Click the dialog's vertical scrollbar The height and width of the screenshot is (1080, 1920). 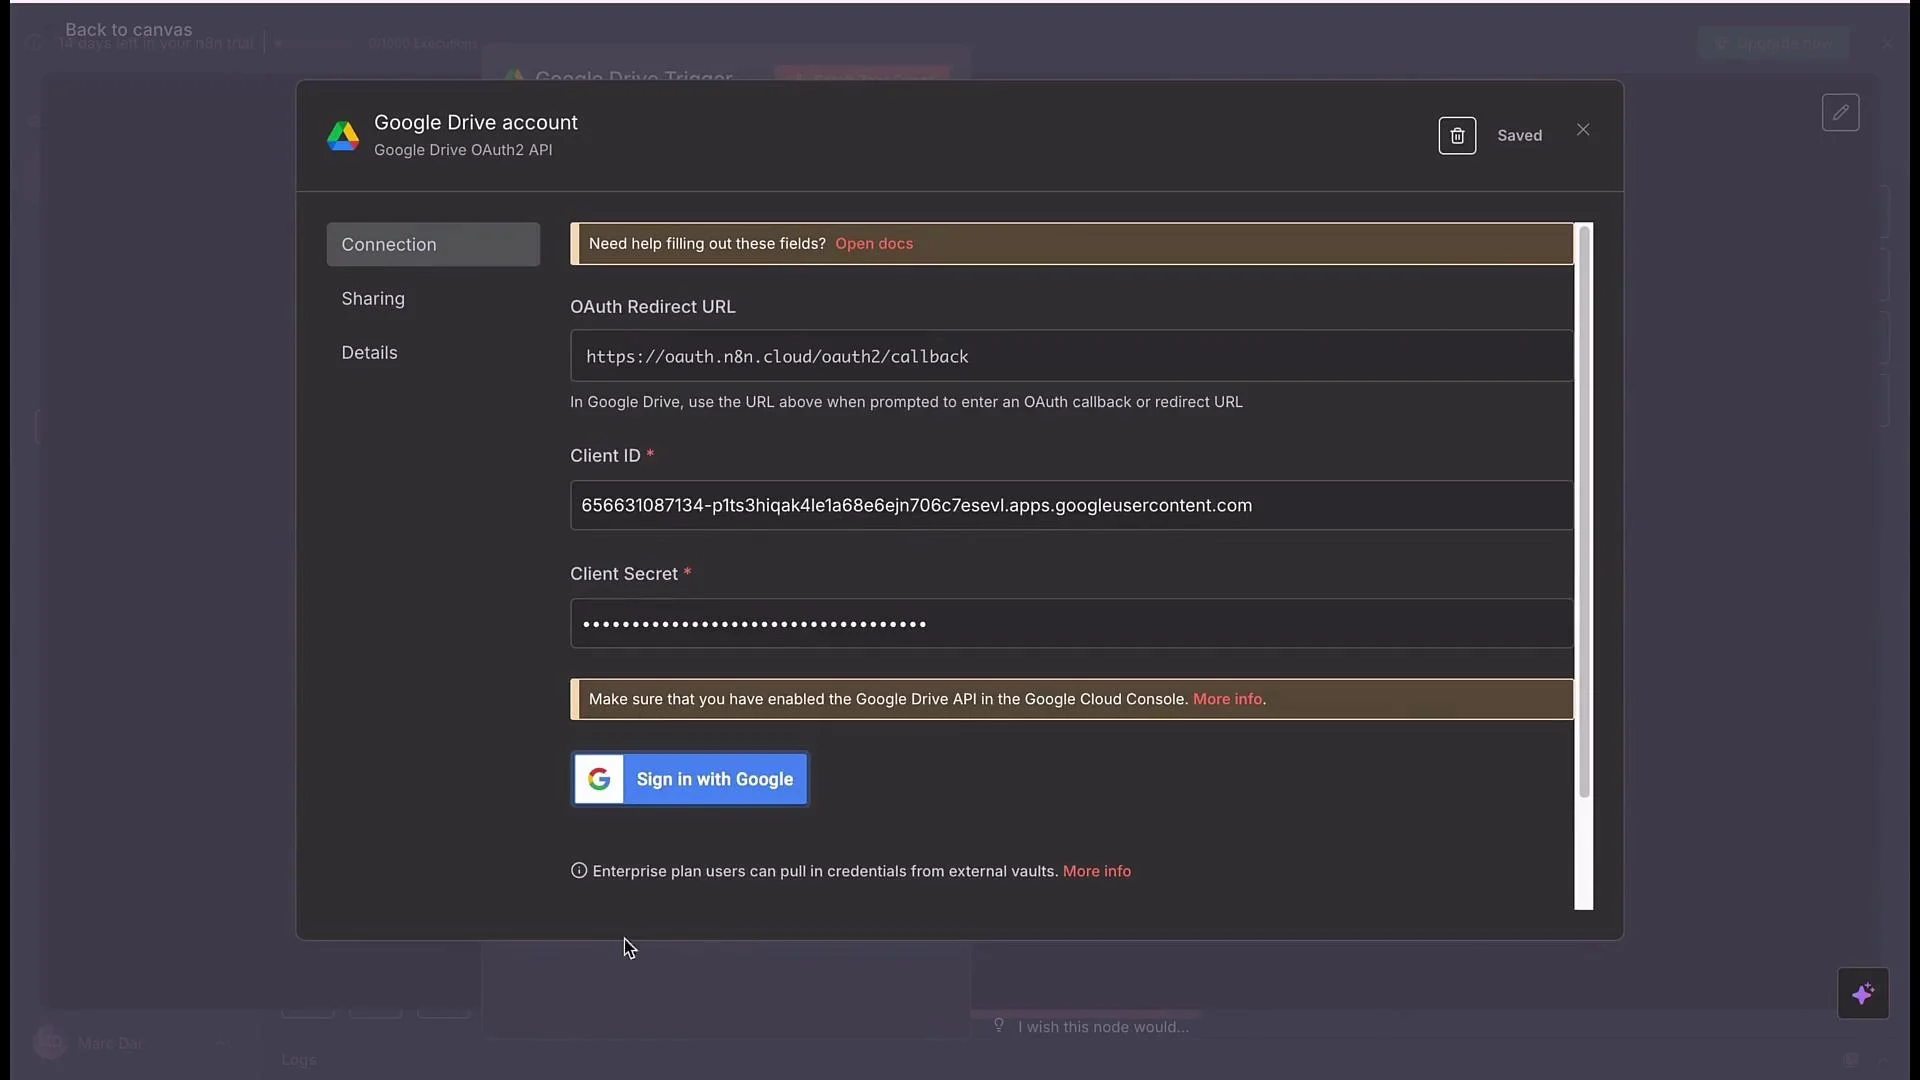(1584, 512)
